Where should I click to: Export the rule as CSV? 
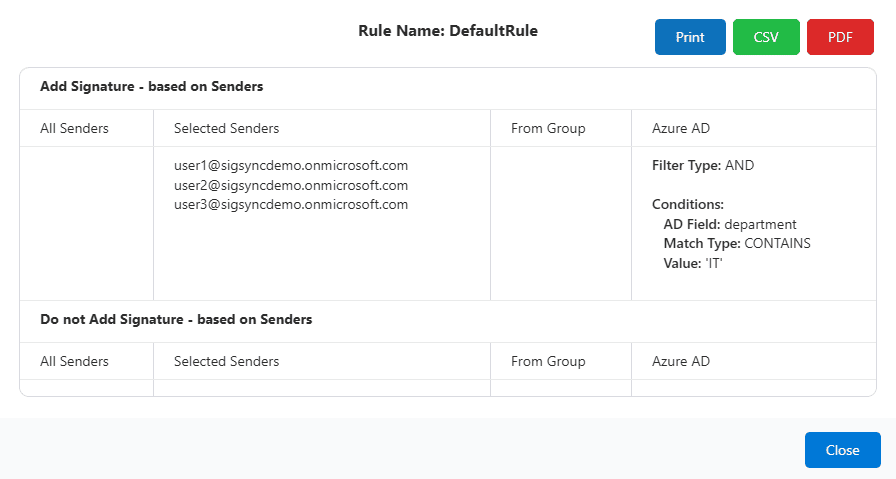[x=766, y=37]
